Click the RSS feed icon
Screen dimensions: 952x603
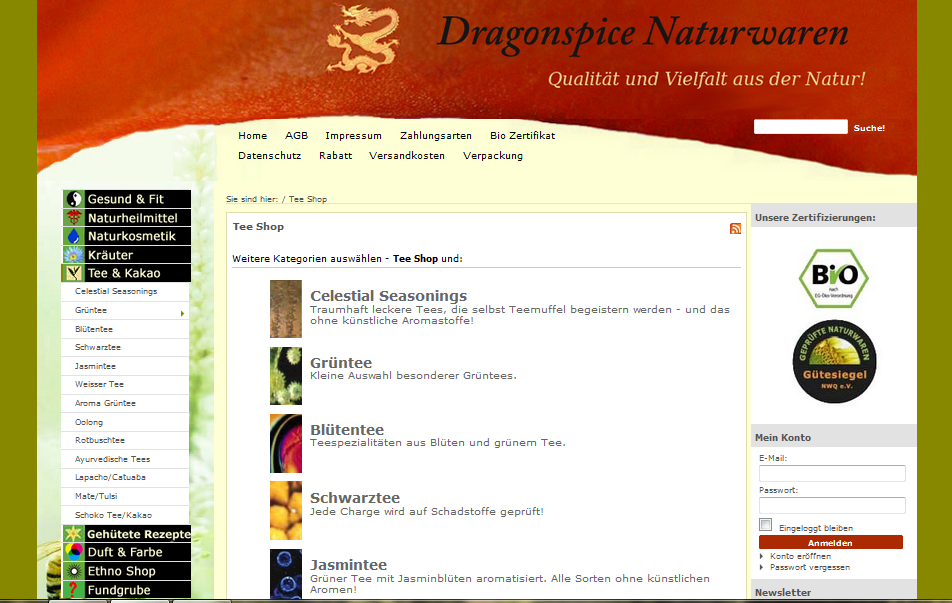[735, 229]
